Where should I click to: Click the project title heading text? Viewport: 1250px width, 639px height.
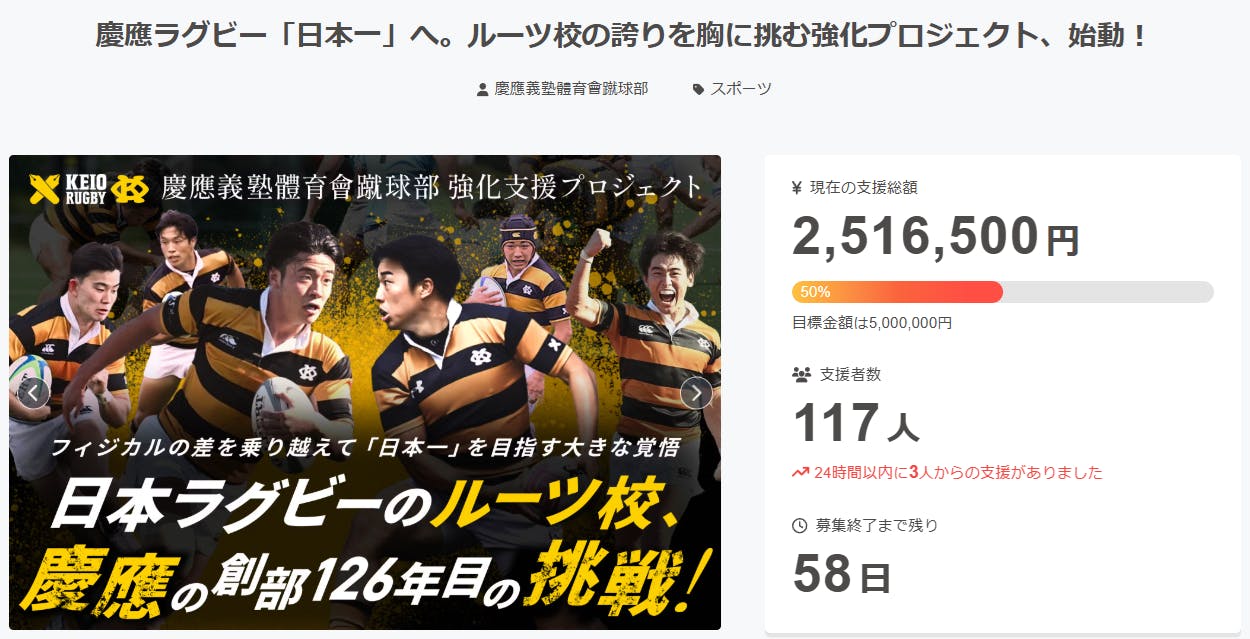click(624, 38)
